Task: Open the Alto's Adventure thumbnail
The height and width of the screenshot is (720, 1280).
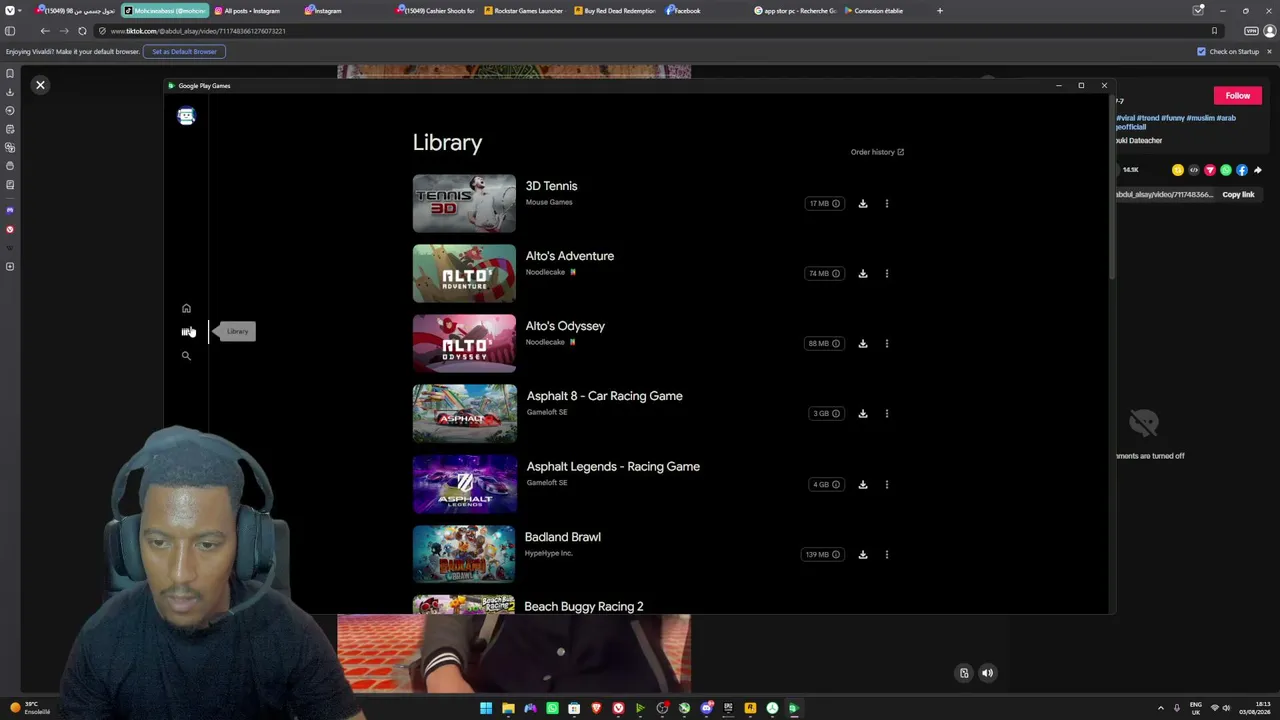Action: pos(464,274)
